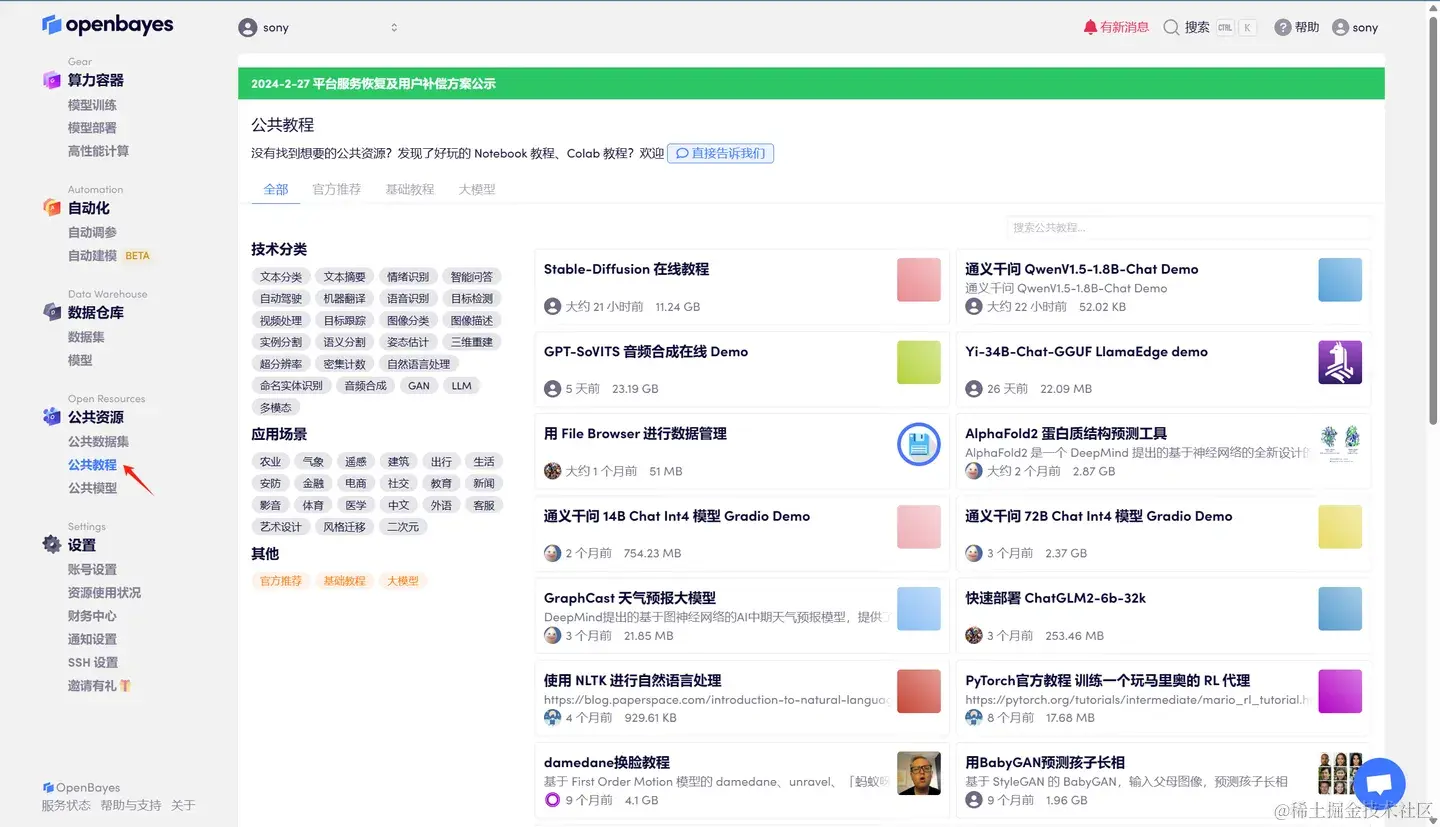Open 公共模型 in the sidebar
Viewport: 1440px width, 827px height.
click(92, 488)
